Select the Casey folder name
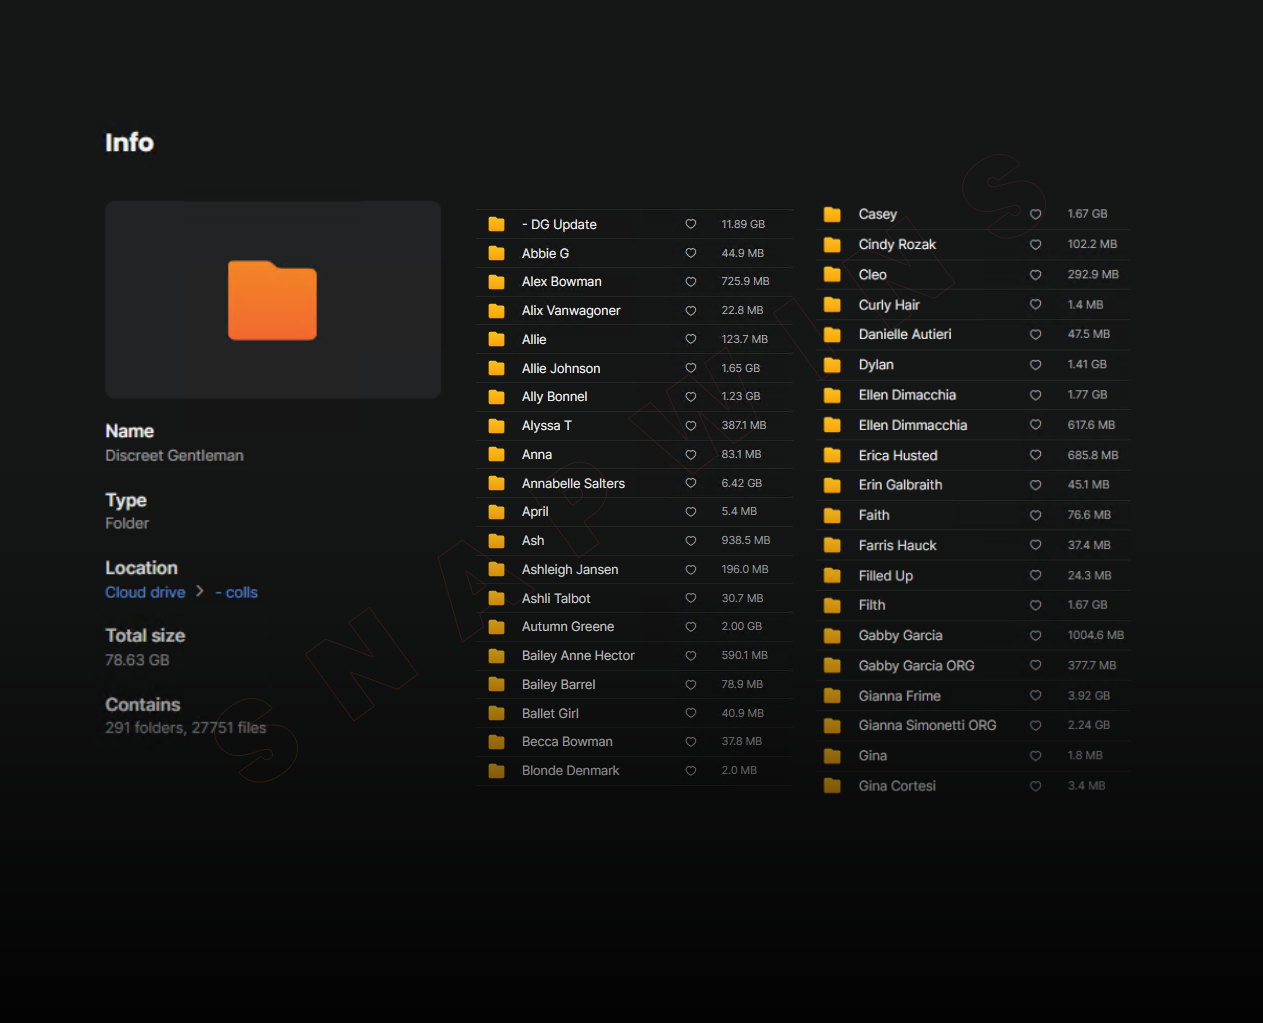Screen dimensions: 1263x1023 [877, 215]
